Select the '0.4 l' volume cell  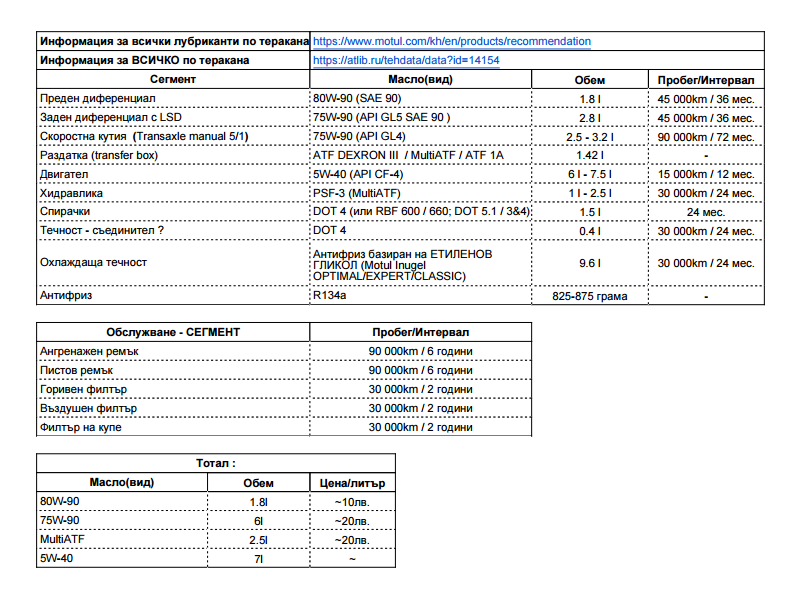pyautogui.click(x=590, y=231)
